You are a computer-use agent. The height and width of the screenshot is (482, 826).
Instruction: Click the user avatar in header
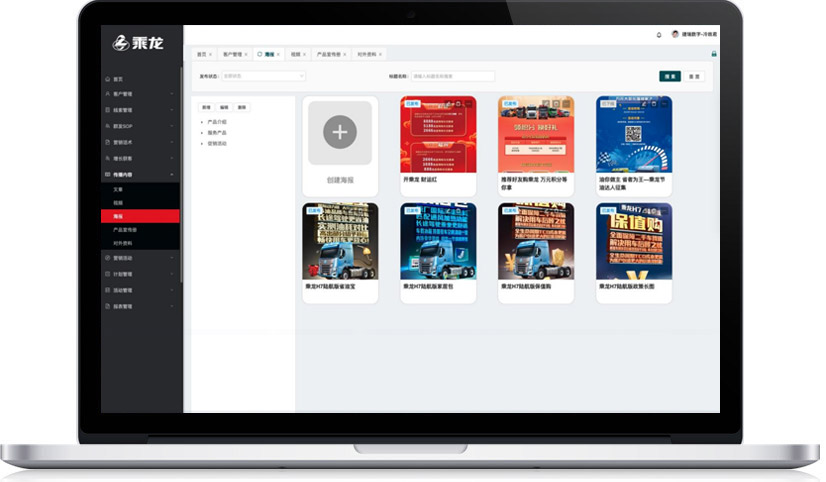click(x=675, y=35)
